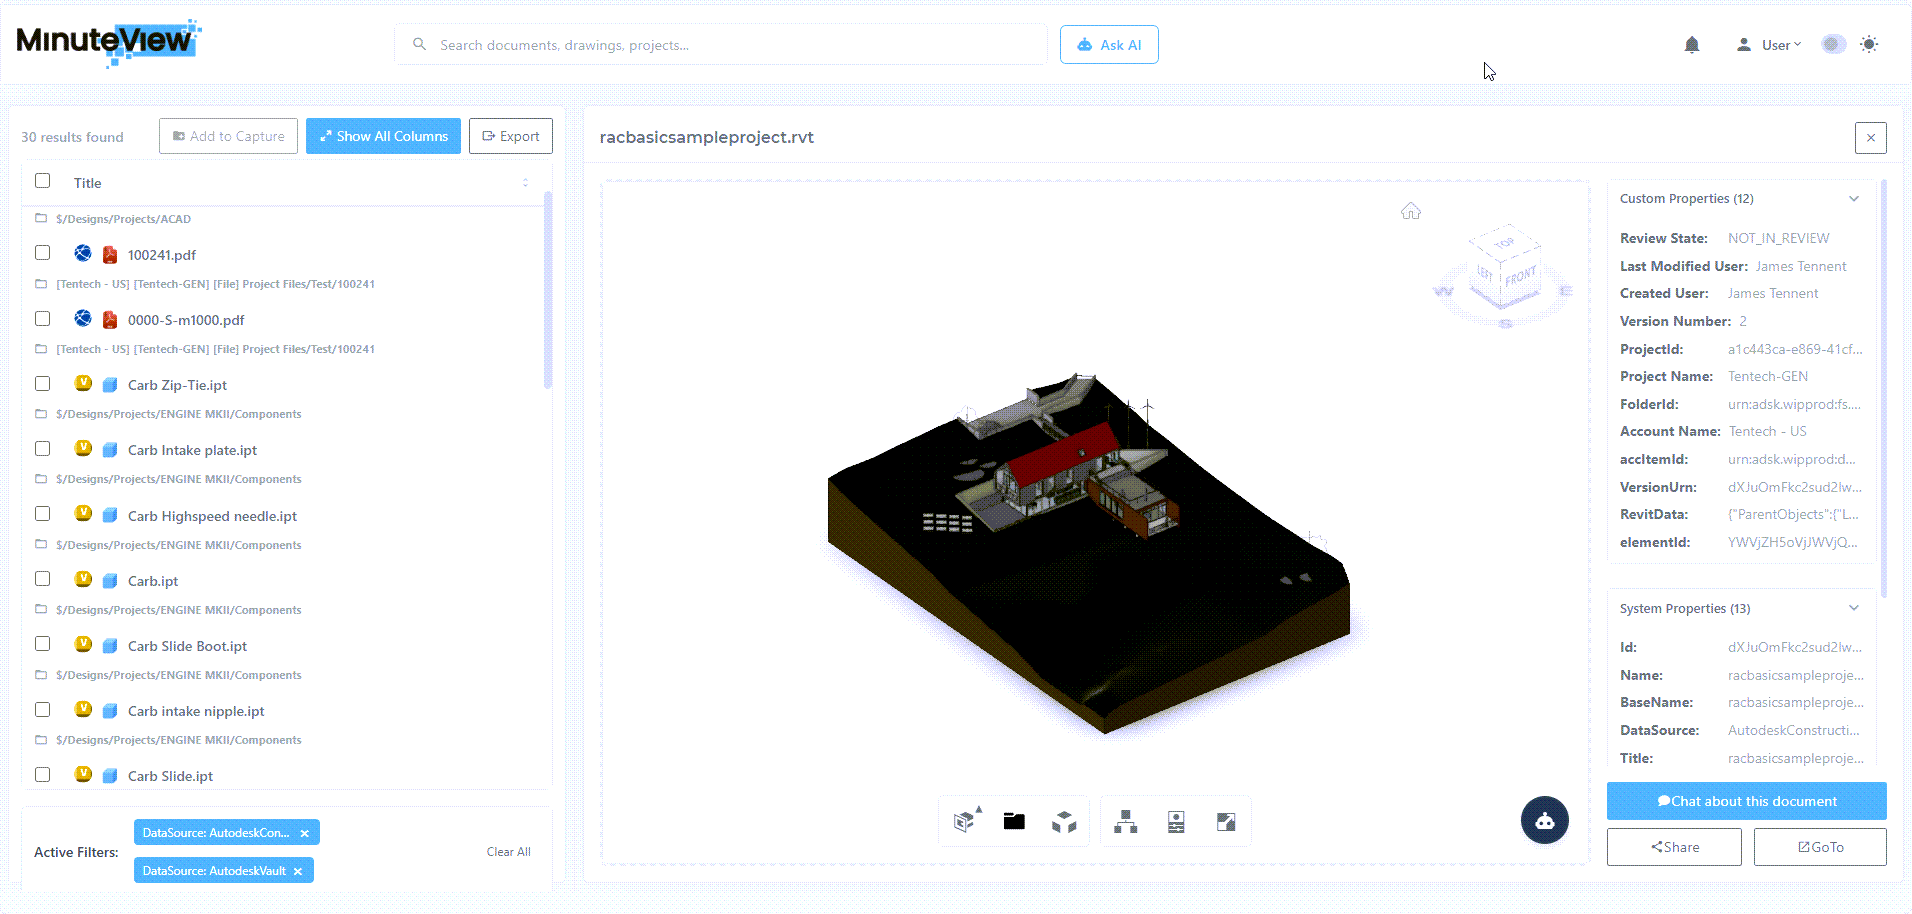This screenshot has width=1912, height=914.
Task: Open the viewer properties settings icon
Action: tap(1176, 822)
